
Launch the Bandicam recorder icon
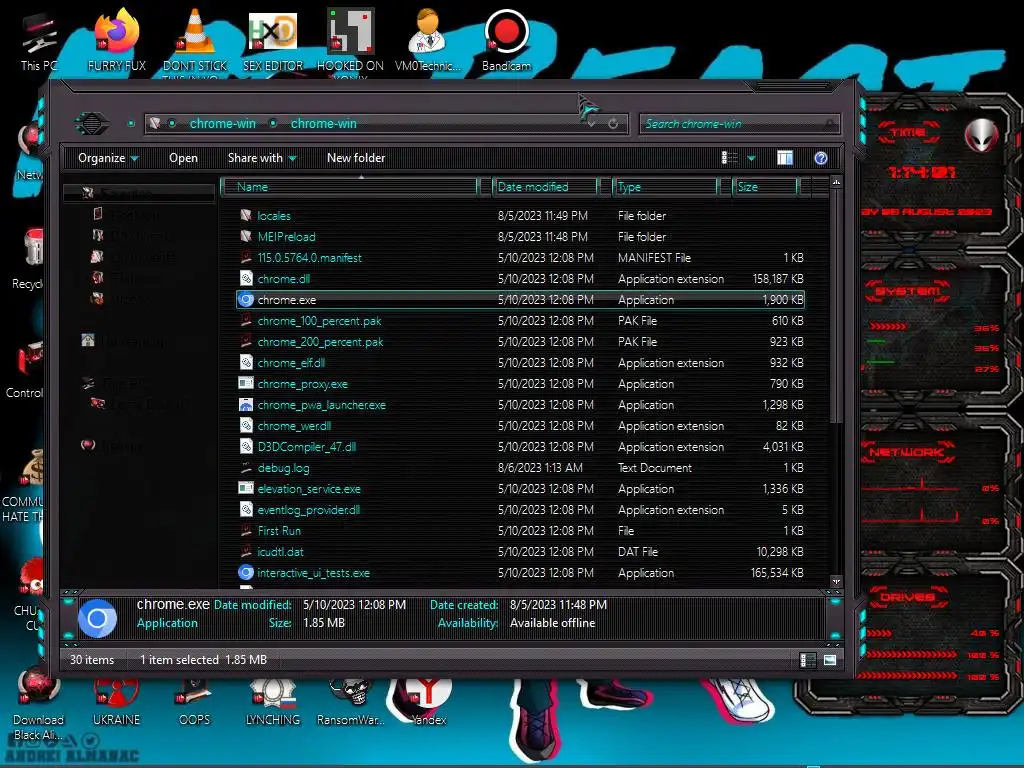(x=506, y=42)
